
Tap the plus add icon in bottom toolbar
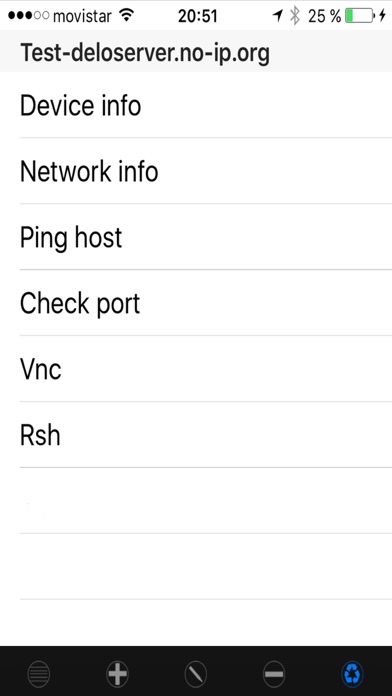coord(118,674)
